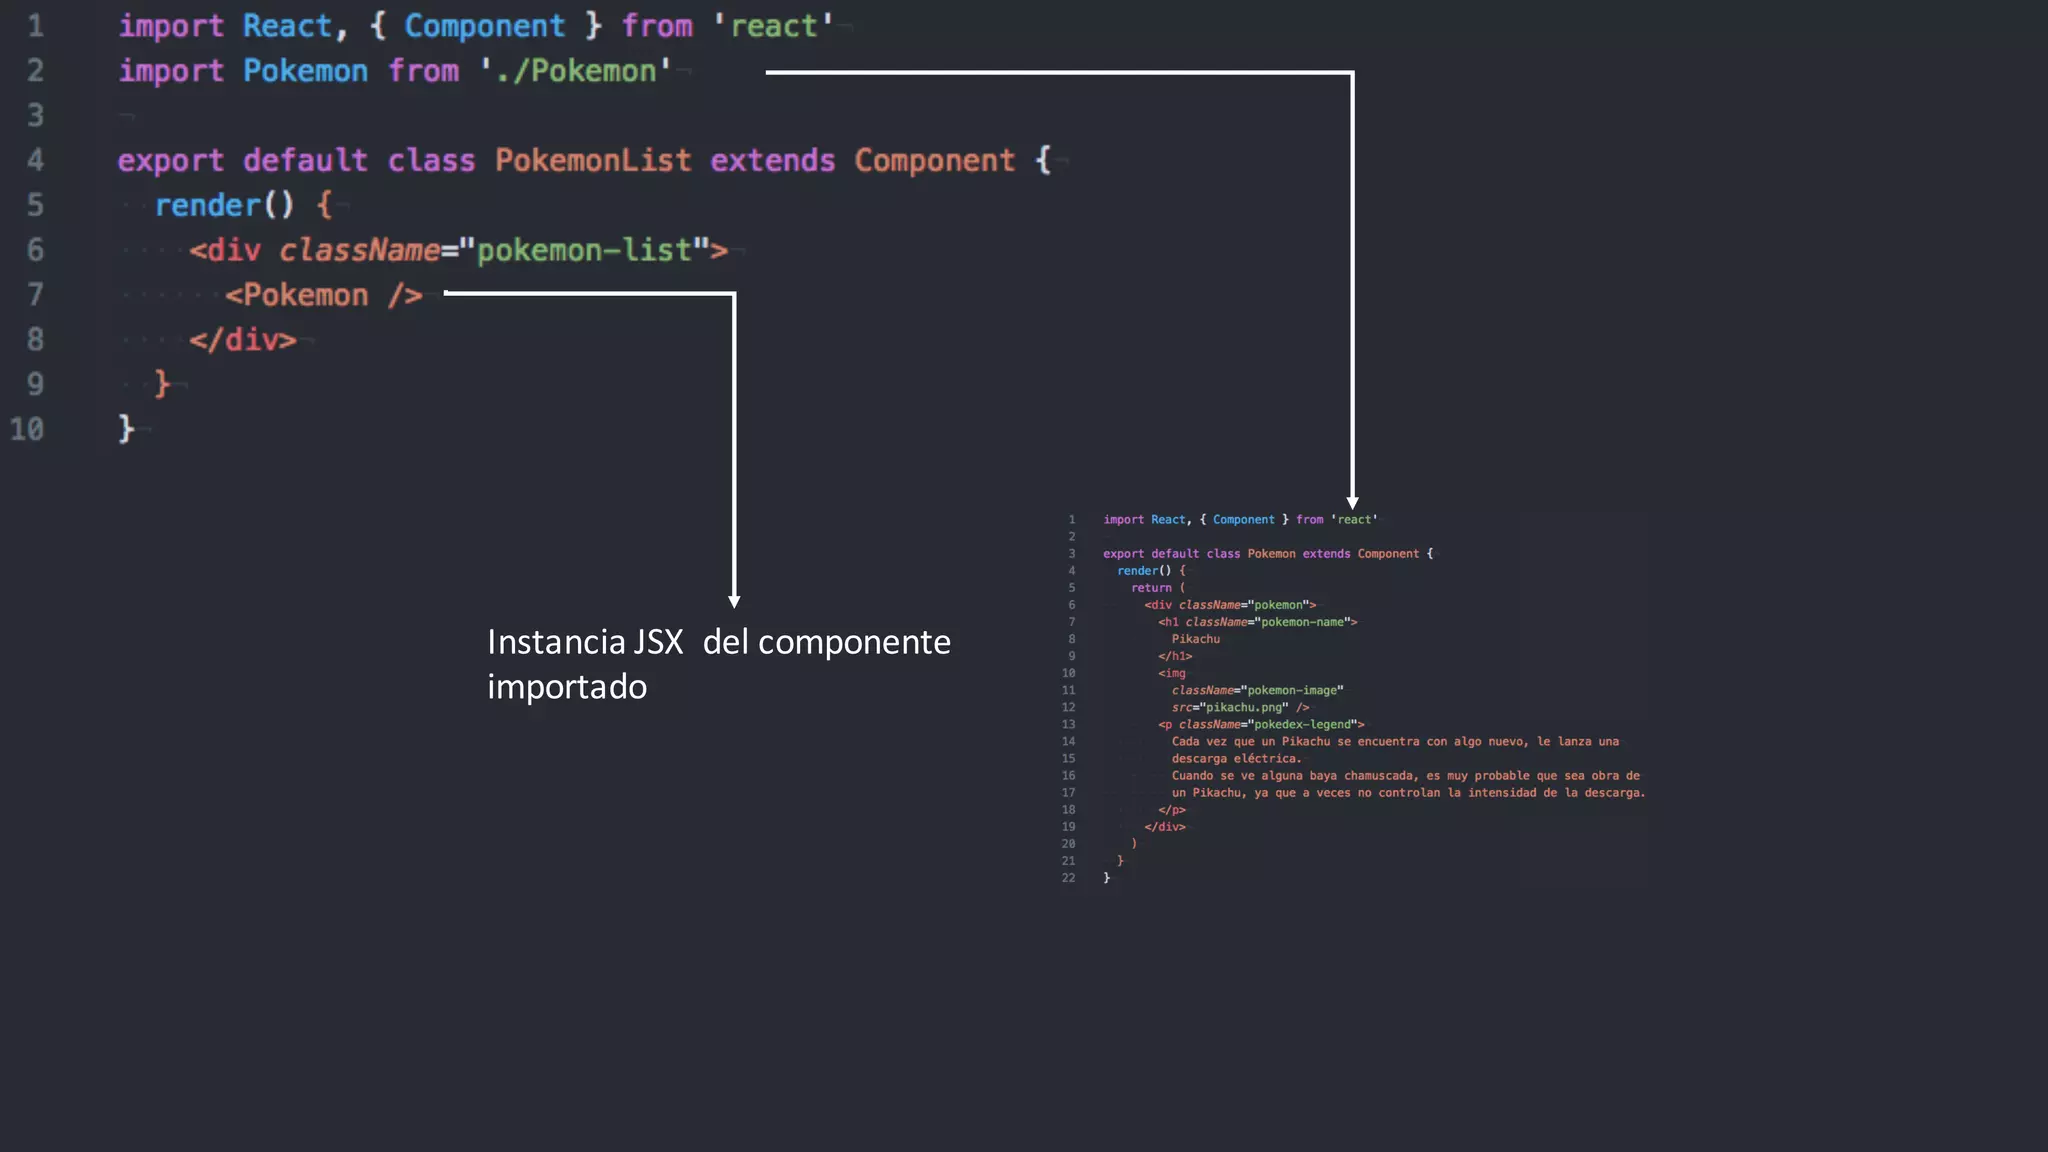Click the Pikachu heading text on small code line 8
The height and width of the screenshot is (1152, 2048).
[1196, 639]
